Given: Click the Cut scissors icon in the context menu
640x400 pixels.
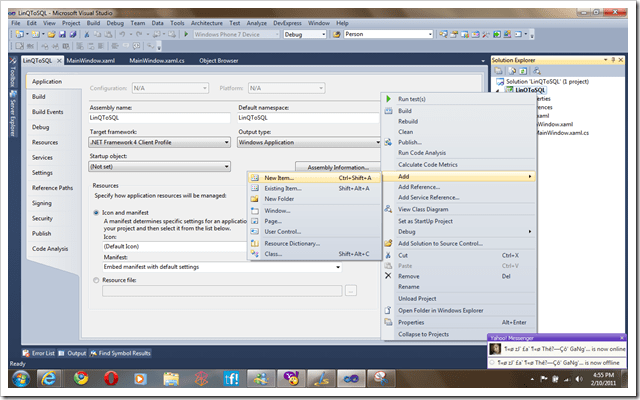Looking at the screenshot, I should [x=389, y=255].
